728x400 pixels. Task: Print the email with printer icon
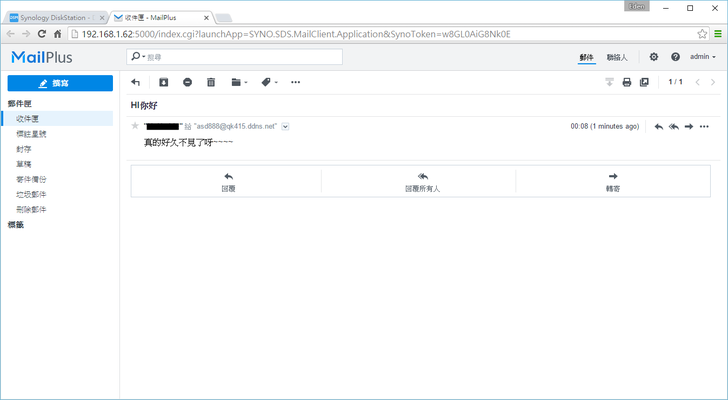click(x=627, y=82)
